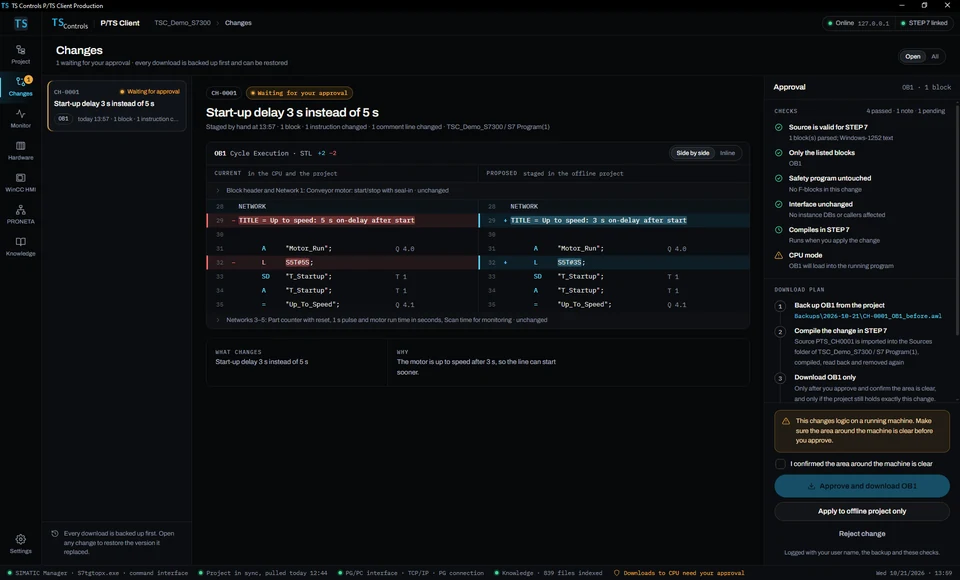Click the check icon for Safety program untouched
The width and height of the screenshot is (960, 580).
pos(779,178)
